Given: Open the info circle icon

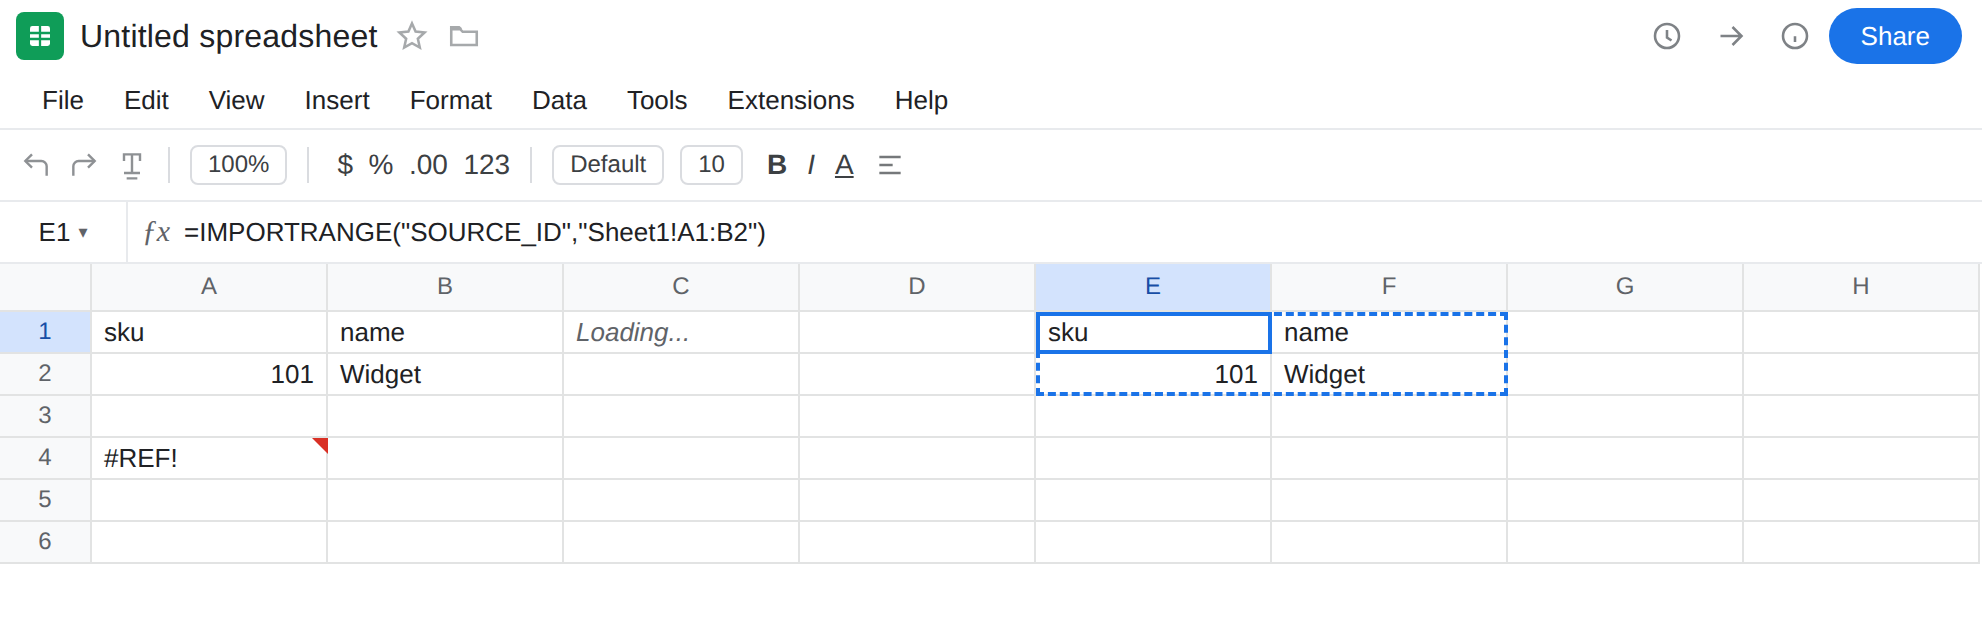Looking at the screenshot, I should pyautogui.click(x=1795, y=36).
